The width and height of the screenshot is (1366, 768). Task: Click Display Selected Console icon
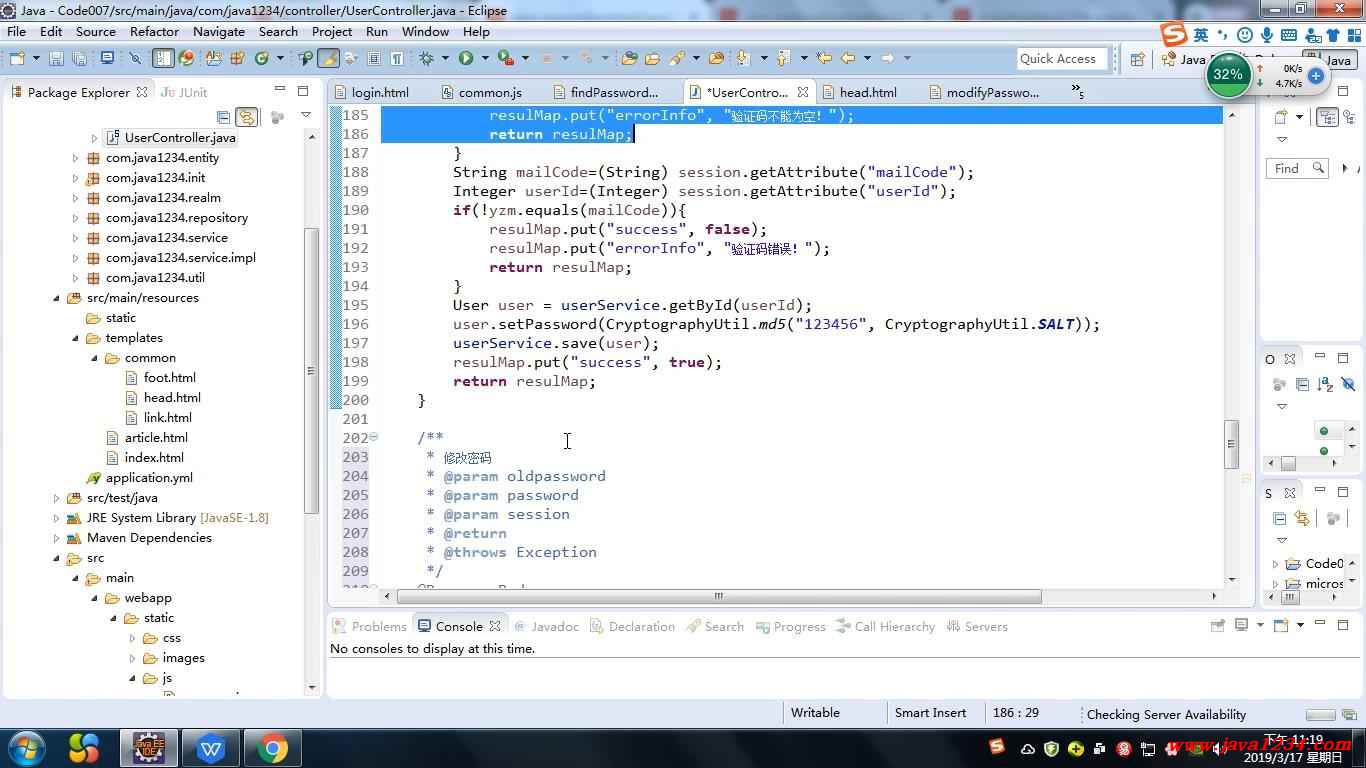pos(1242,626)
